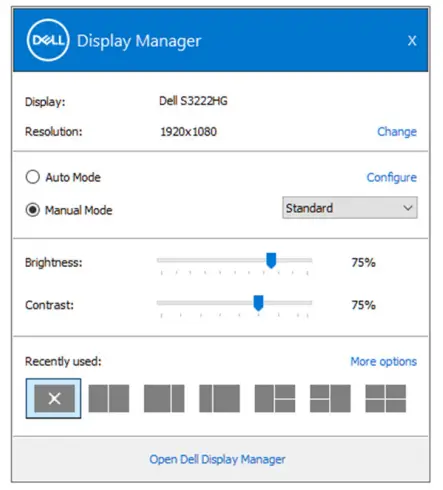The height and width of the screenshot is (490, 443).
Task: Click the Dell S3222HG display name
Action: (193, 101)
